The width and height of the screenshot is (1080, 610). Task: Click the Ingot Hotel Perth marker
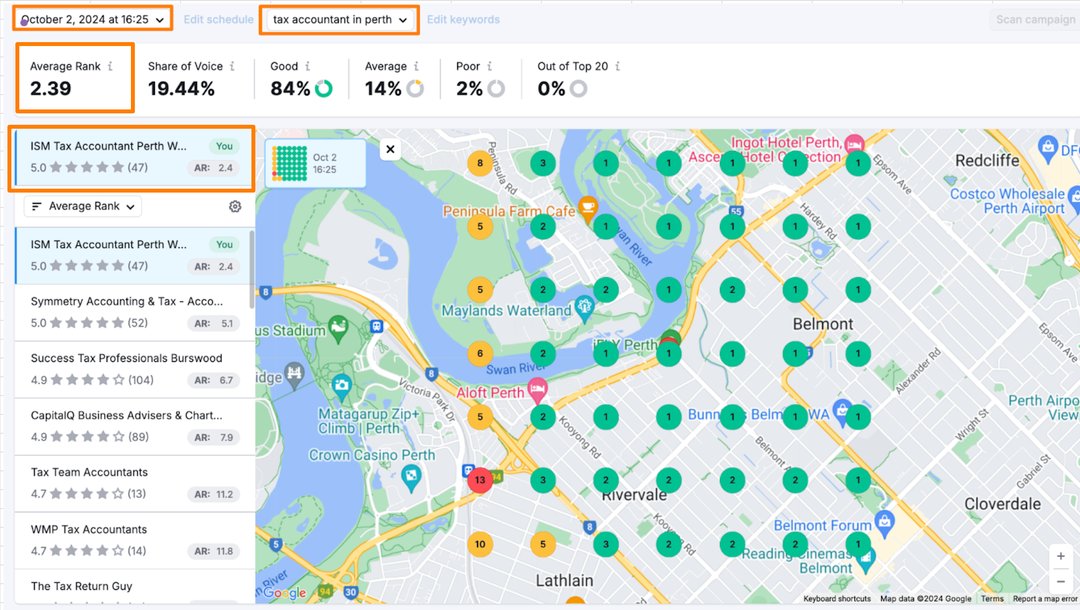pos(854,144)
